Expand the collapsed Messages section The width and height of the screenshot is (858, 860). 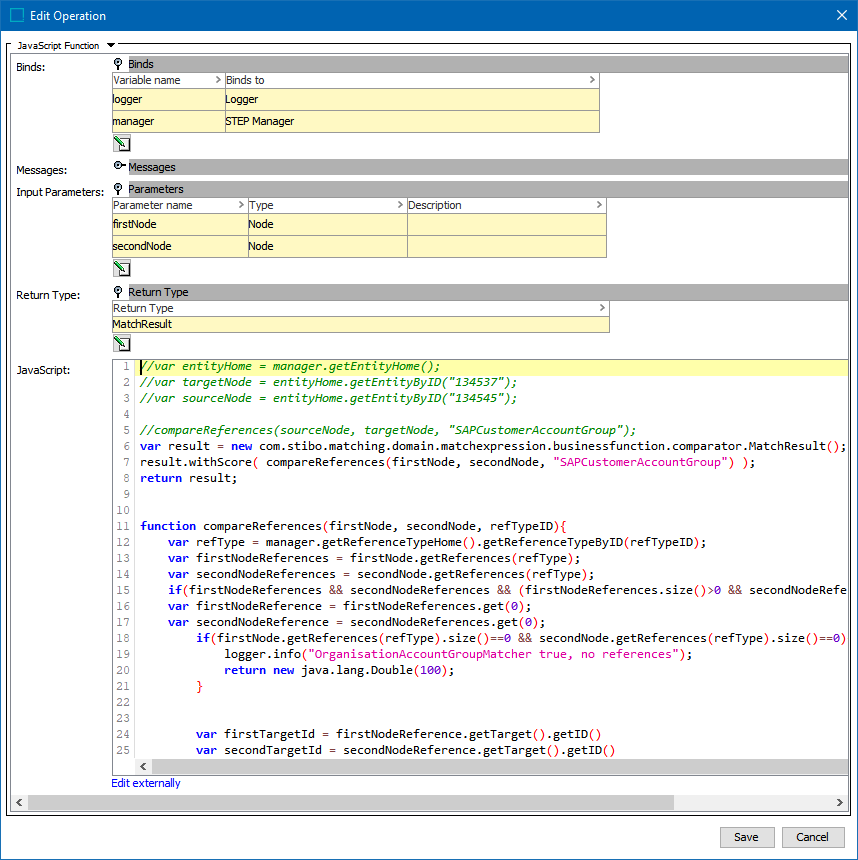[x=119, y=167]
